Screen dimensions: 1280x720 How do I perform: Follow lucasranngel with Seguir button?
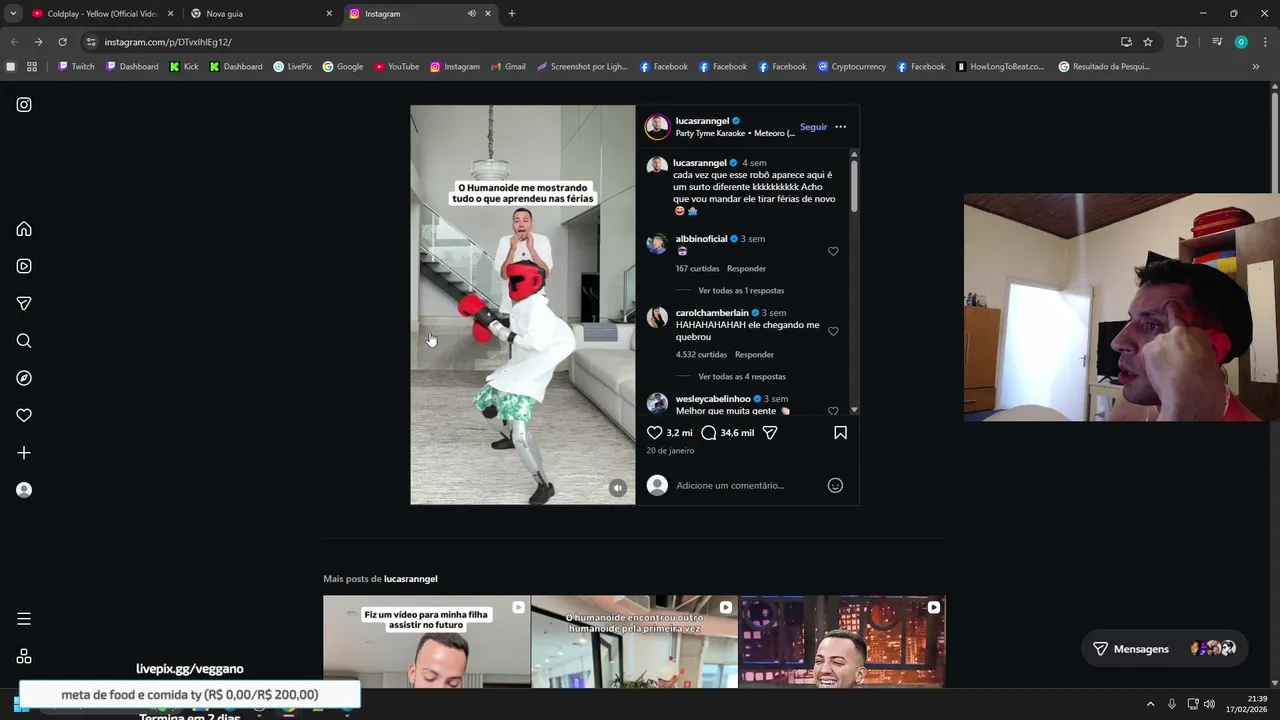coord(813,127)
